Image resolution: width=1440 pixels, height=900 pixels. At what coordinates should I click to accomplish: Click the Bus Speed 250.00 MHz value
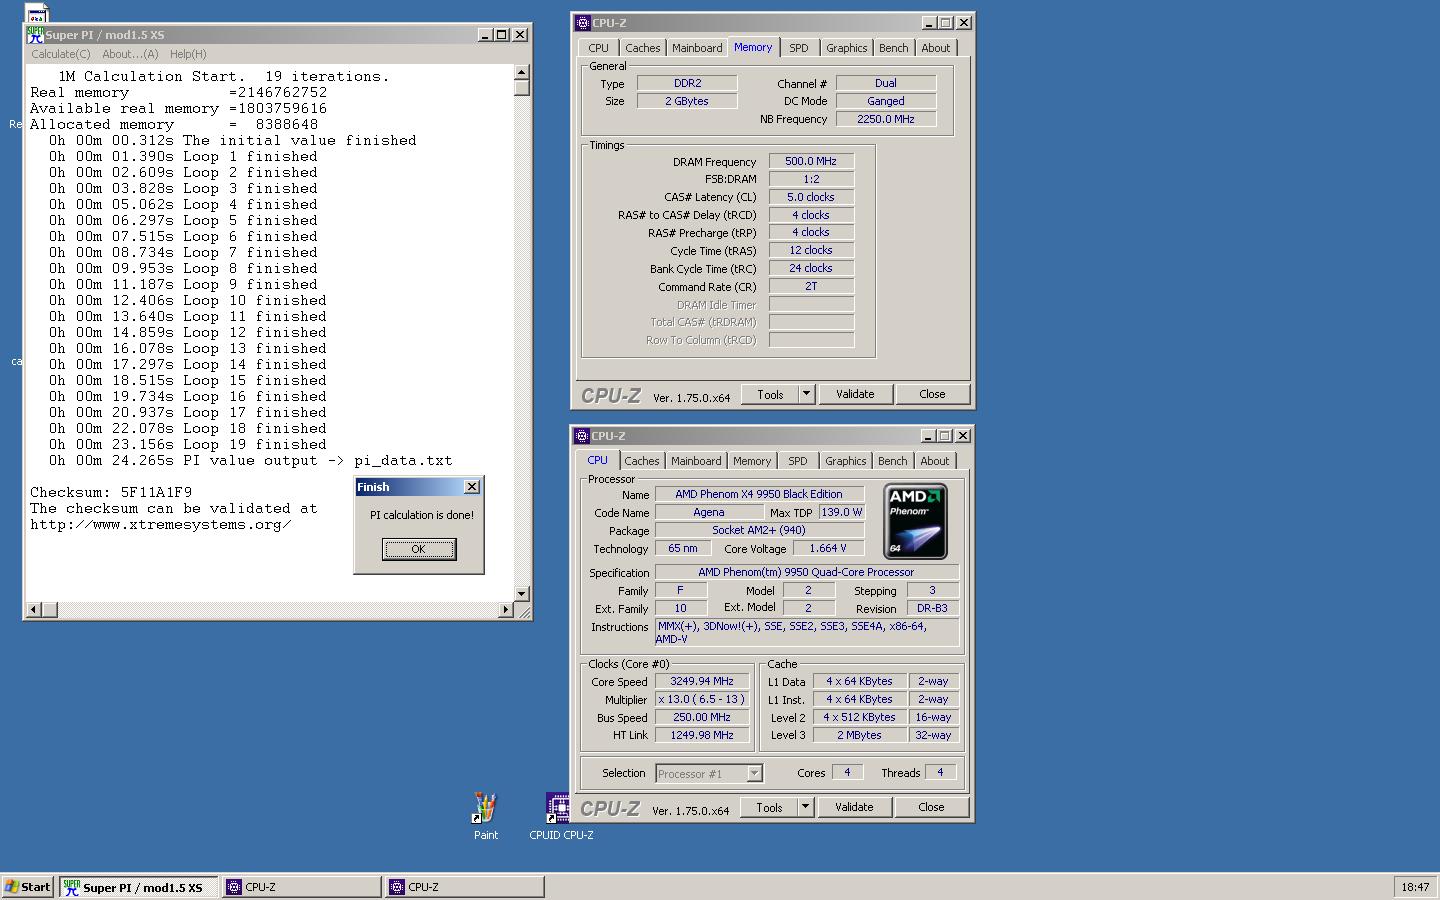pyautogui.click(x=702, y=717)
